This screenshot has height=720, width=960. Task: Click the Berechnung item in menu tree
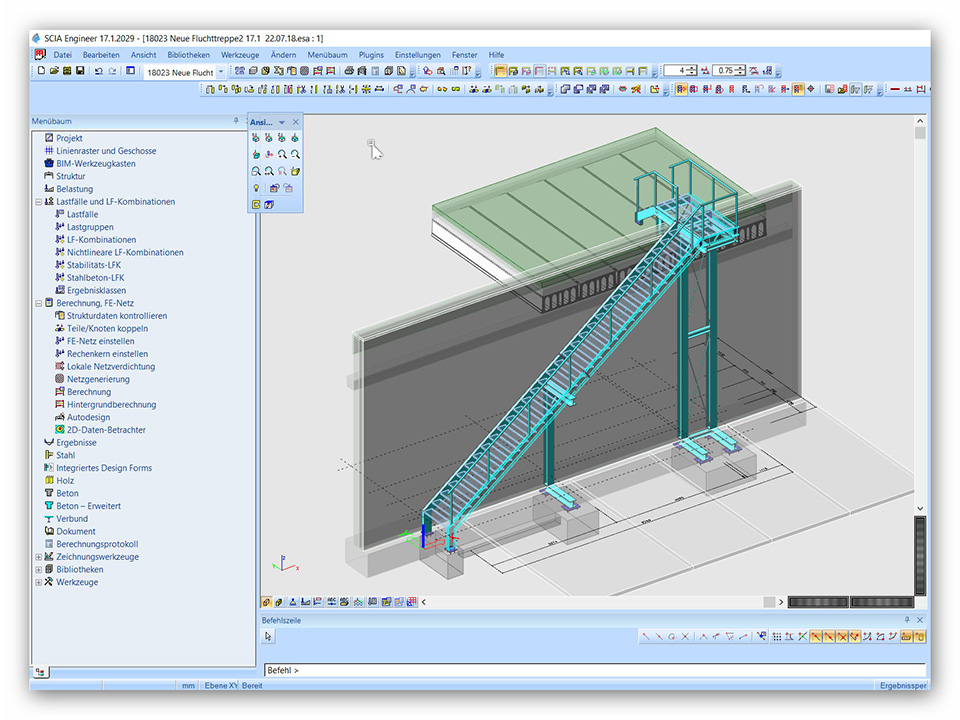click(x=89, y=392)
